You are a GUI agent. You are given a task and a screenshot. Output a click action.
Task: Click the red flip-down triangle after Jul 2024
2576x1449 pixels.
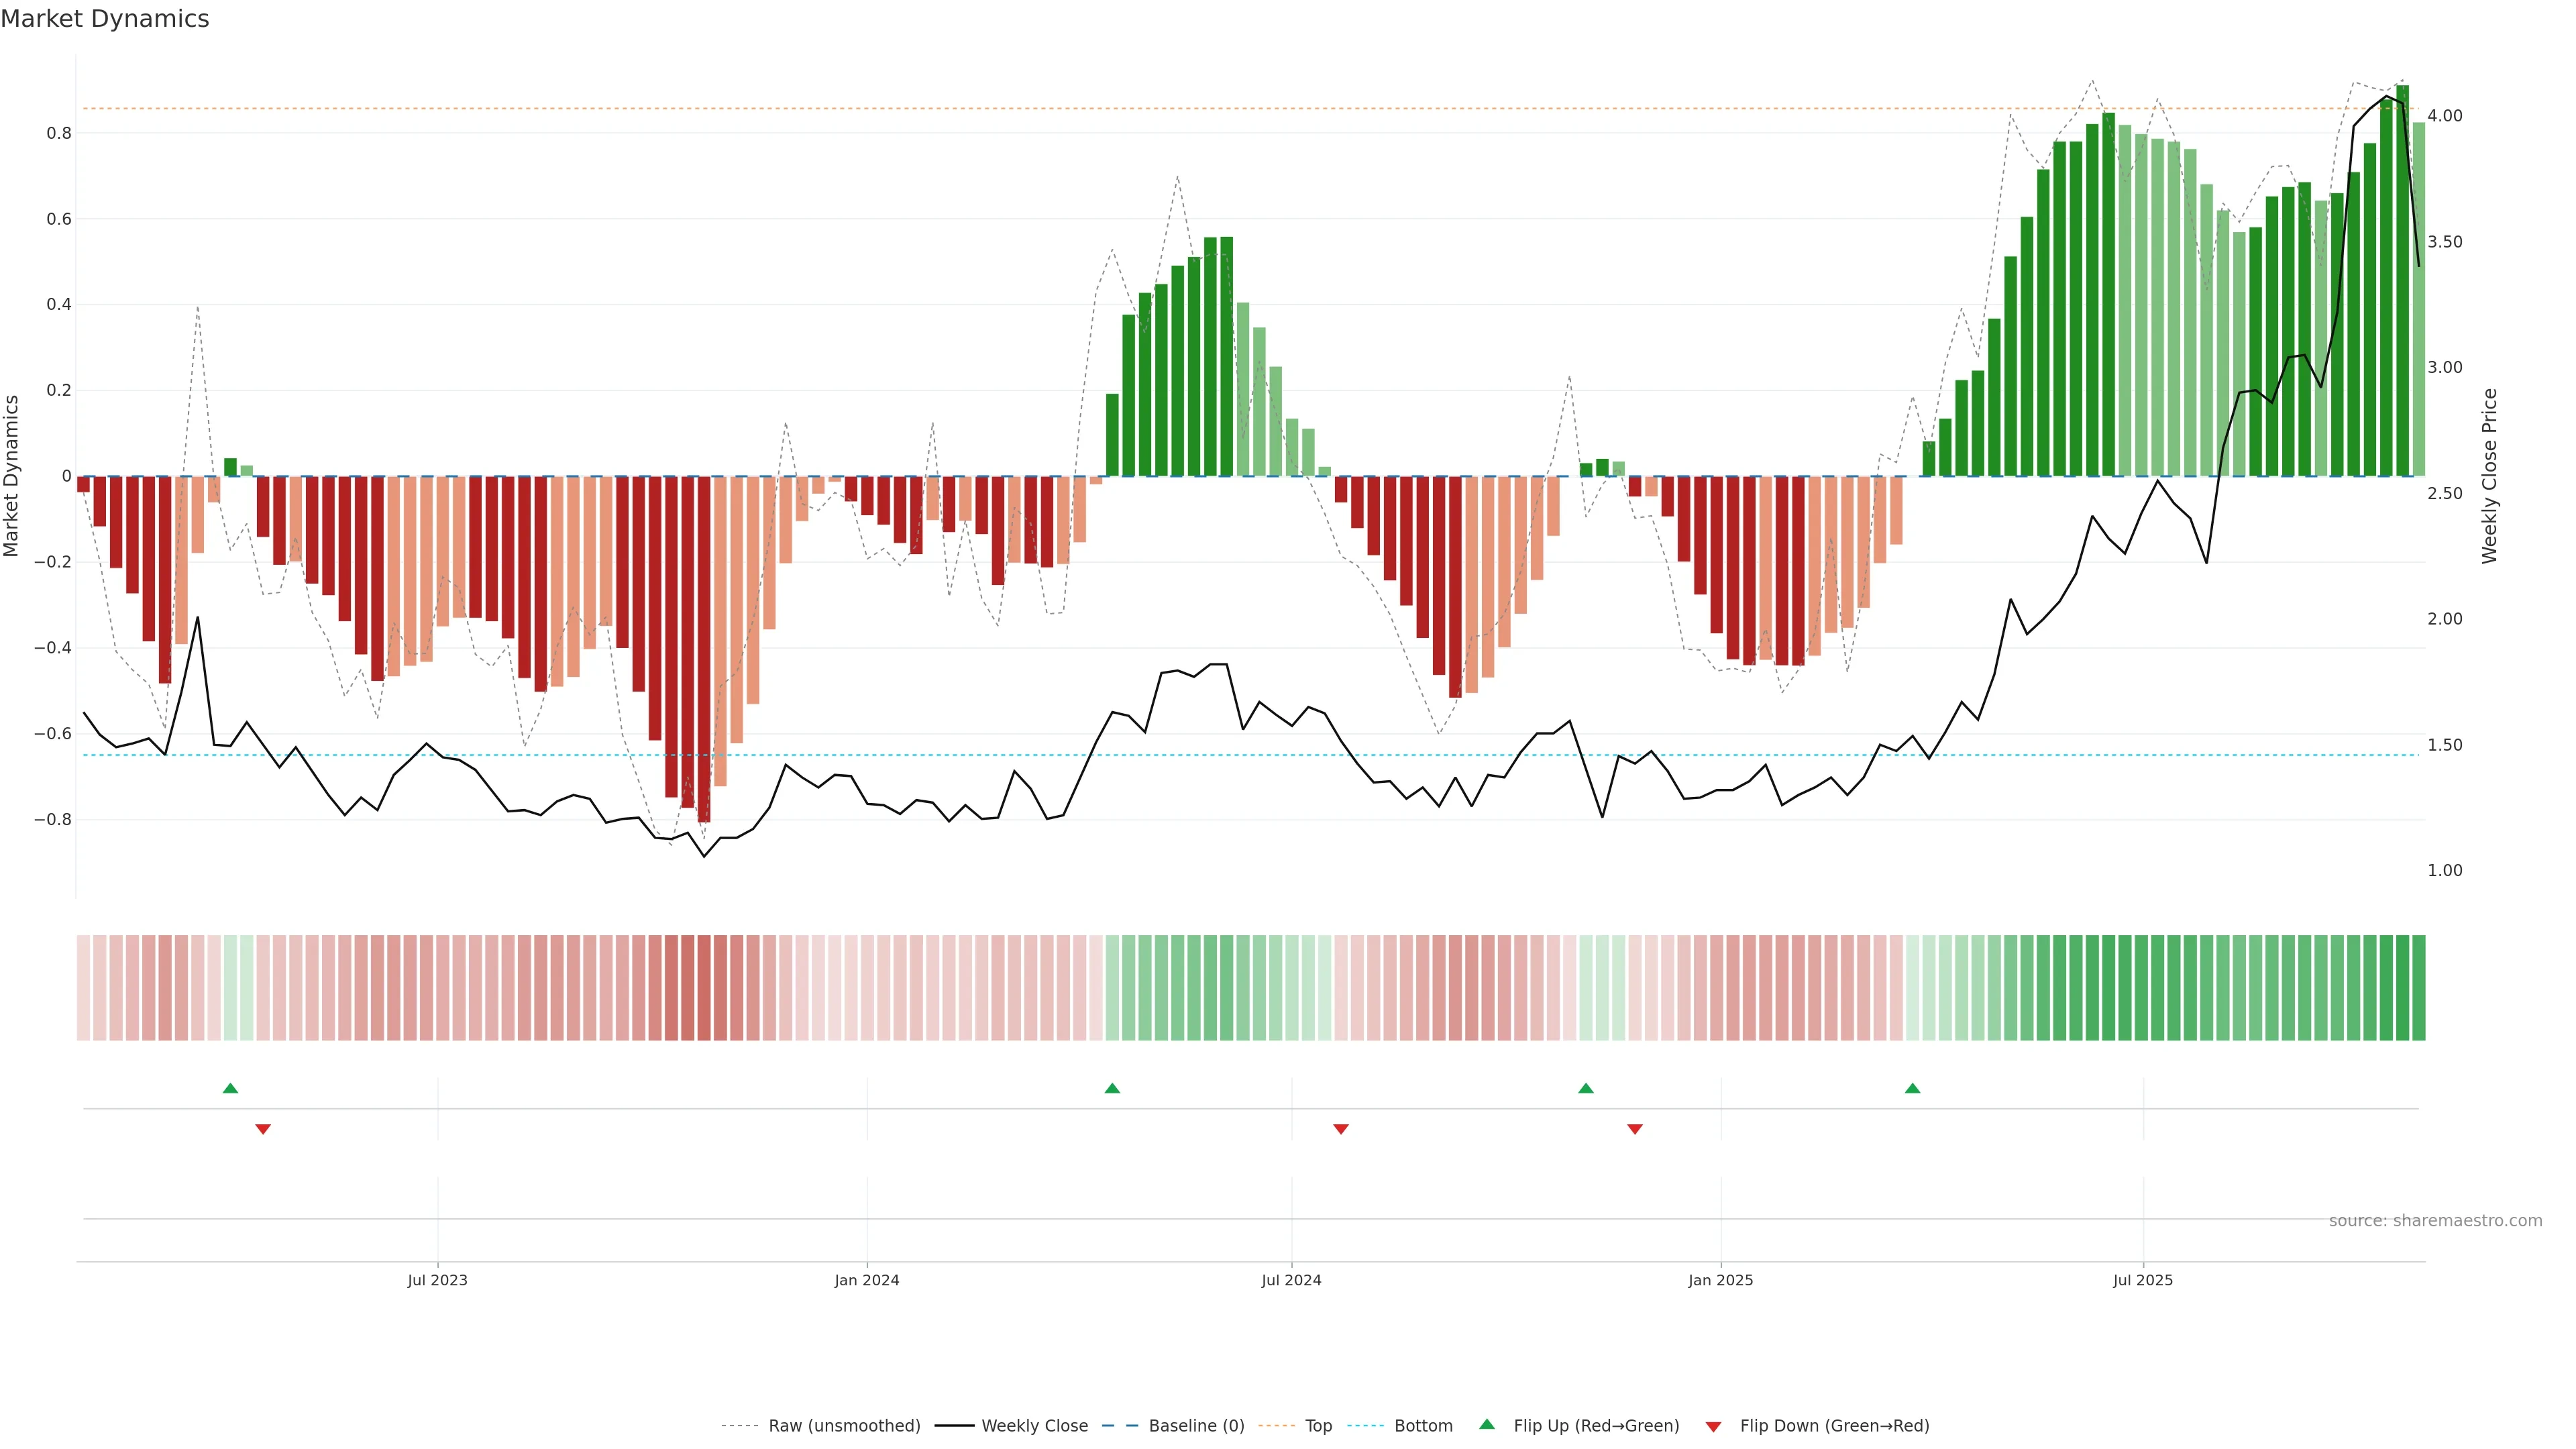tap(1341, 1129)
